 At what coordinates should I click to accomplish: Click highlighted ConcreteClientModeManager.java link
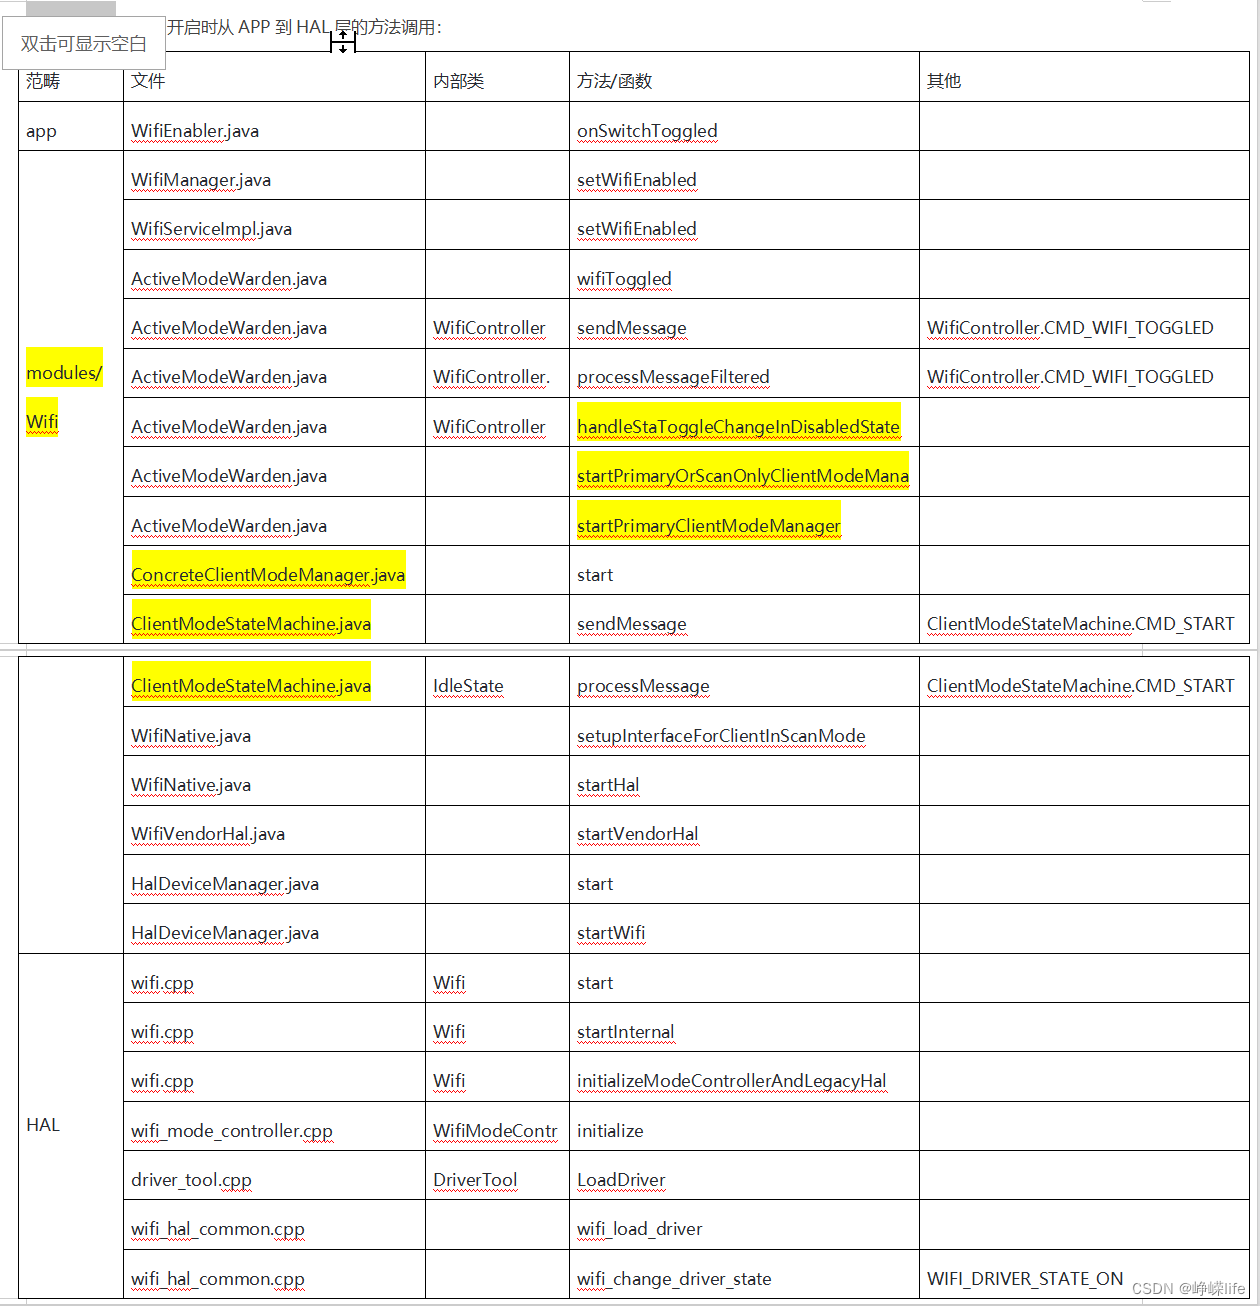[267, 574]
